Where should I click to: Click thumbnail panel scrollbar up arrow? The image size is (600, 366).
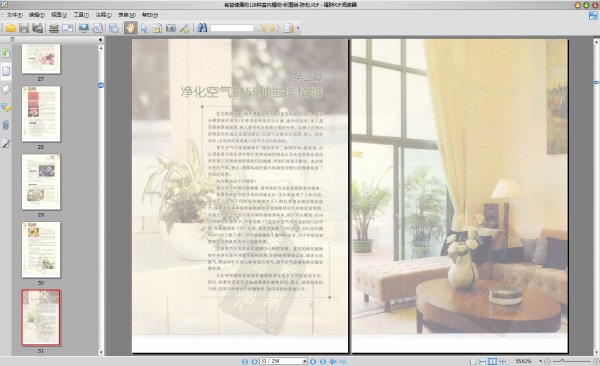(x=101, y=48)
